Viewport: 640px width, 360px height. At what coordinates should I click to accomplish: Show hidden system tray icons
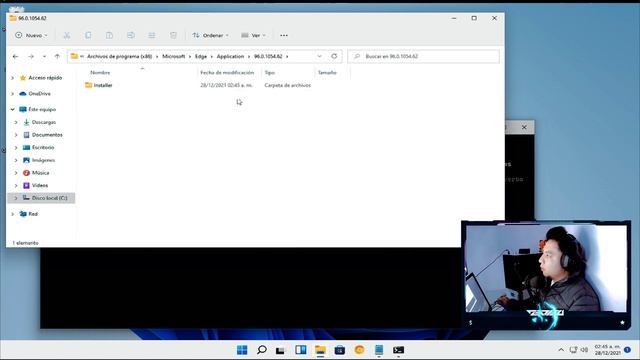click(x=561, y=350)
